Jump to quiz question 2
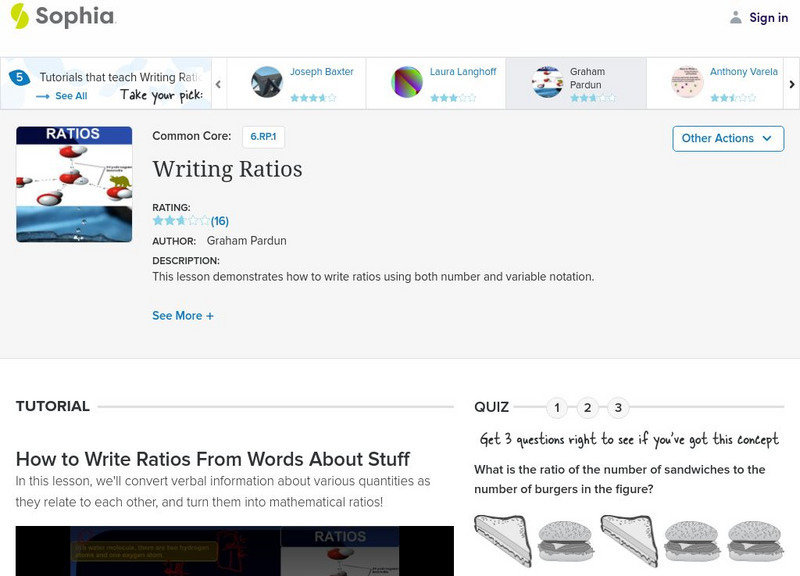This screenshot has width=800, height=576. 588,407
